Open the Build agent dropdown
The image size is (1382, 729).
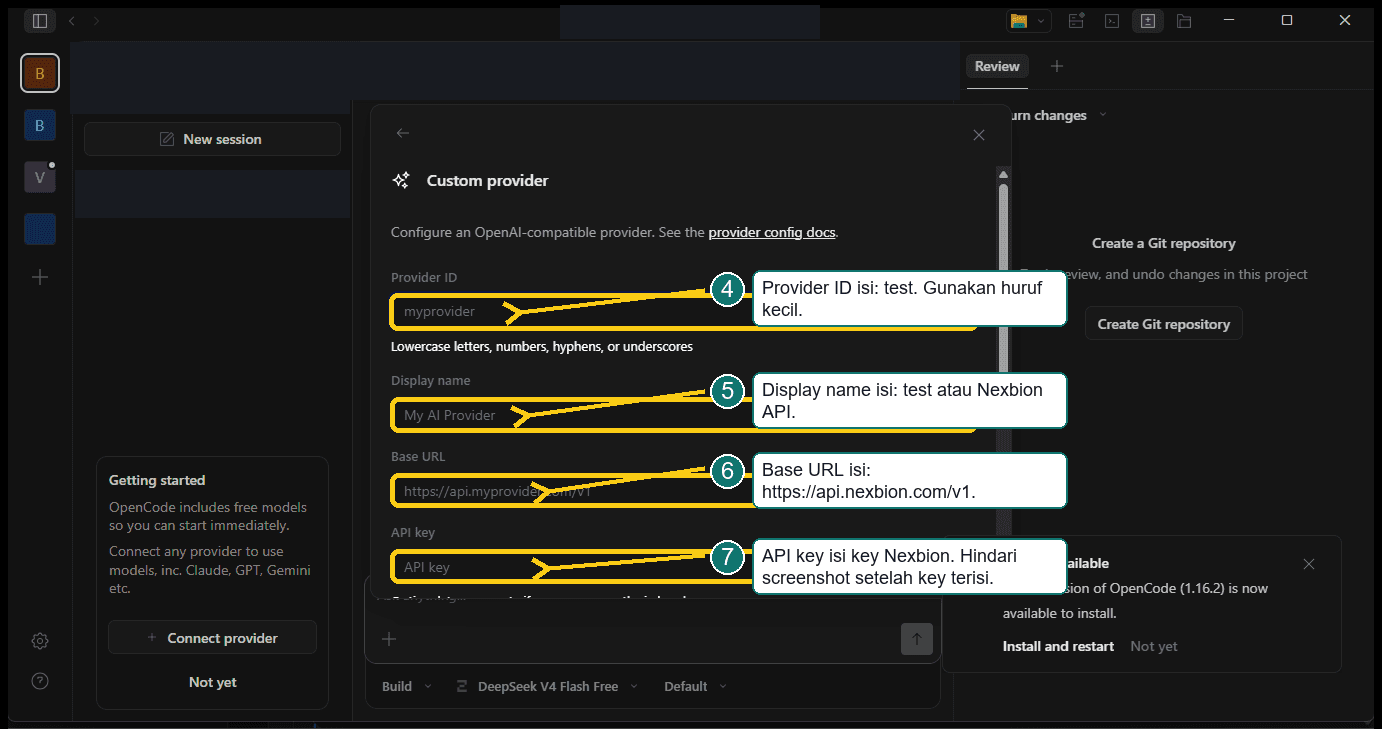coord(407,686)
